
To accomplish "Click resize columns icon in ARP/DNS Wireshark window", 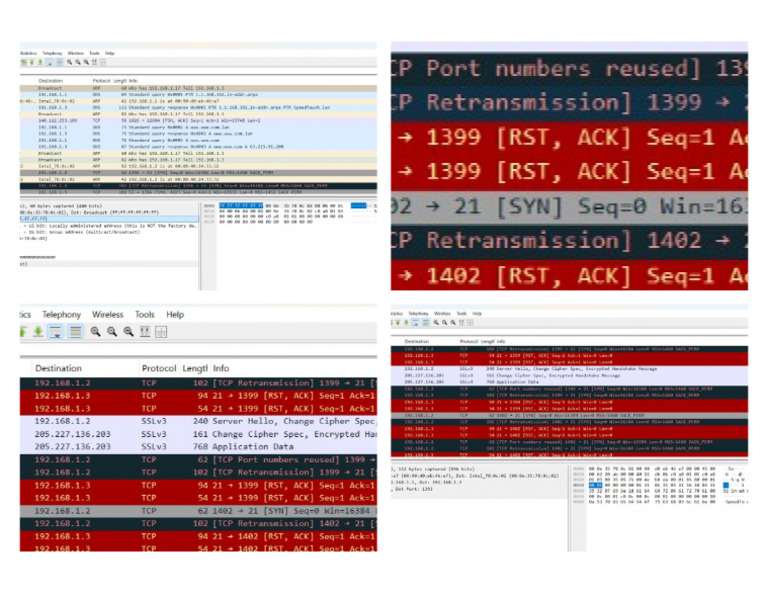I will click(95, 62).
